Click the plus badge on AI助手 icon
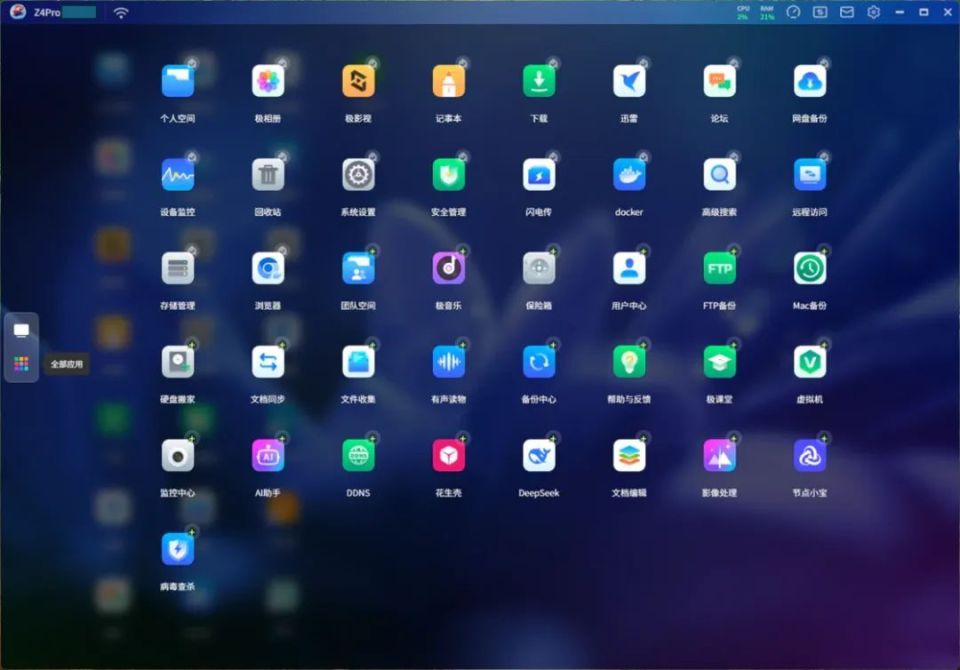960x670 pixels. tap(282, 439)
